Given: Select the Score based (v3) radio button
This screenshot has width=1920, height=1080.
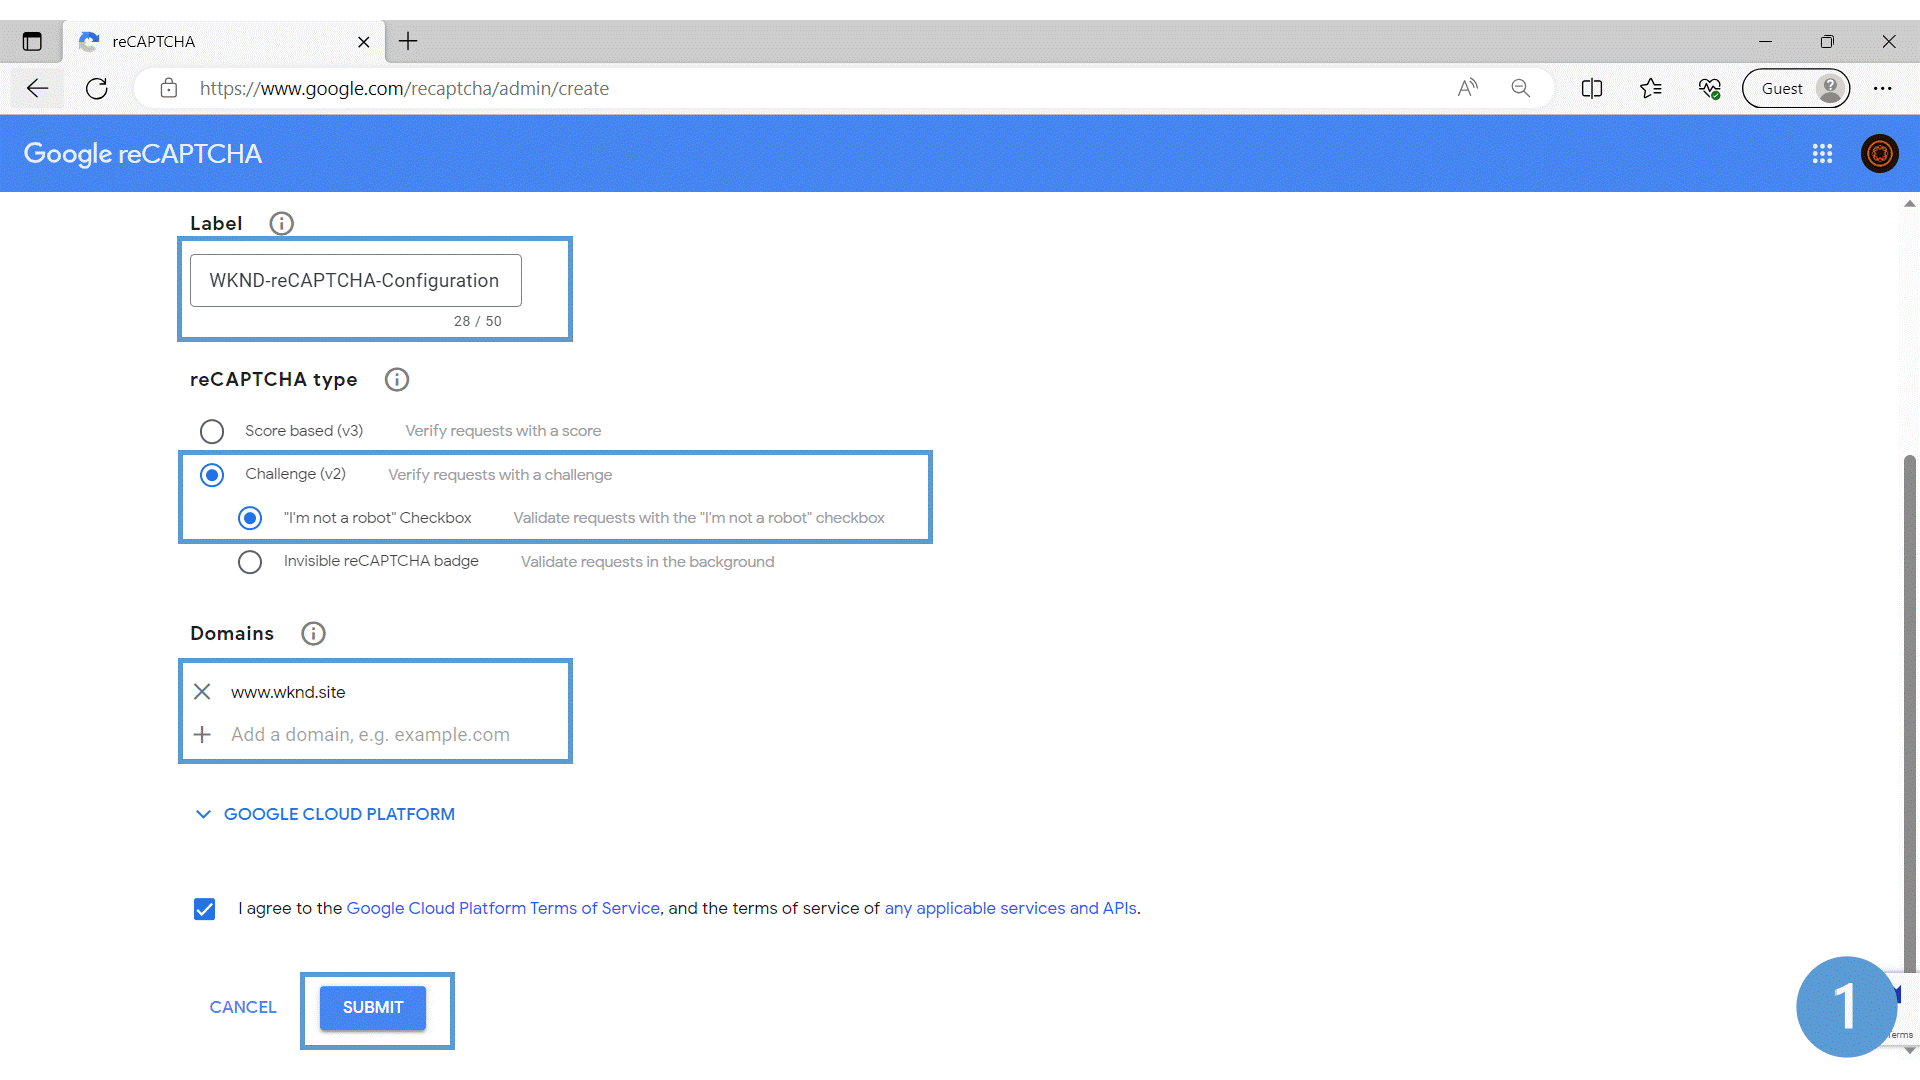Looking at the screenshot, I should tap(211, 431).
